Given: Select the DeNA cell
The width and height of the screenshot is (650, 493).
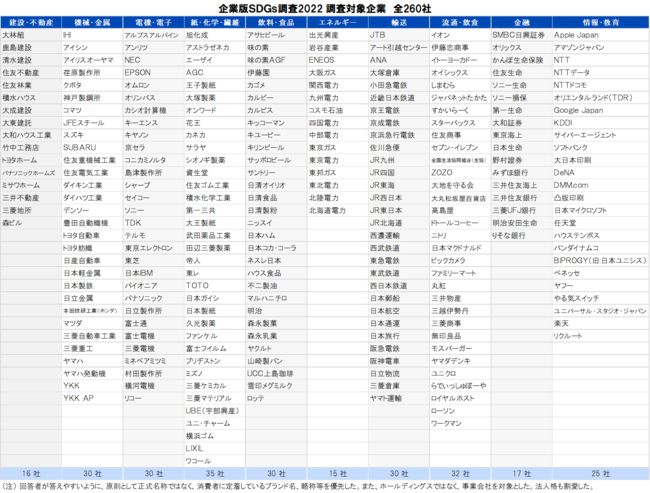Looking at the screenshot, I should [x=601, y=173].
